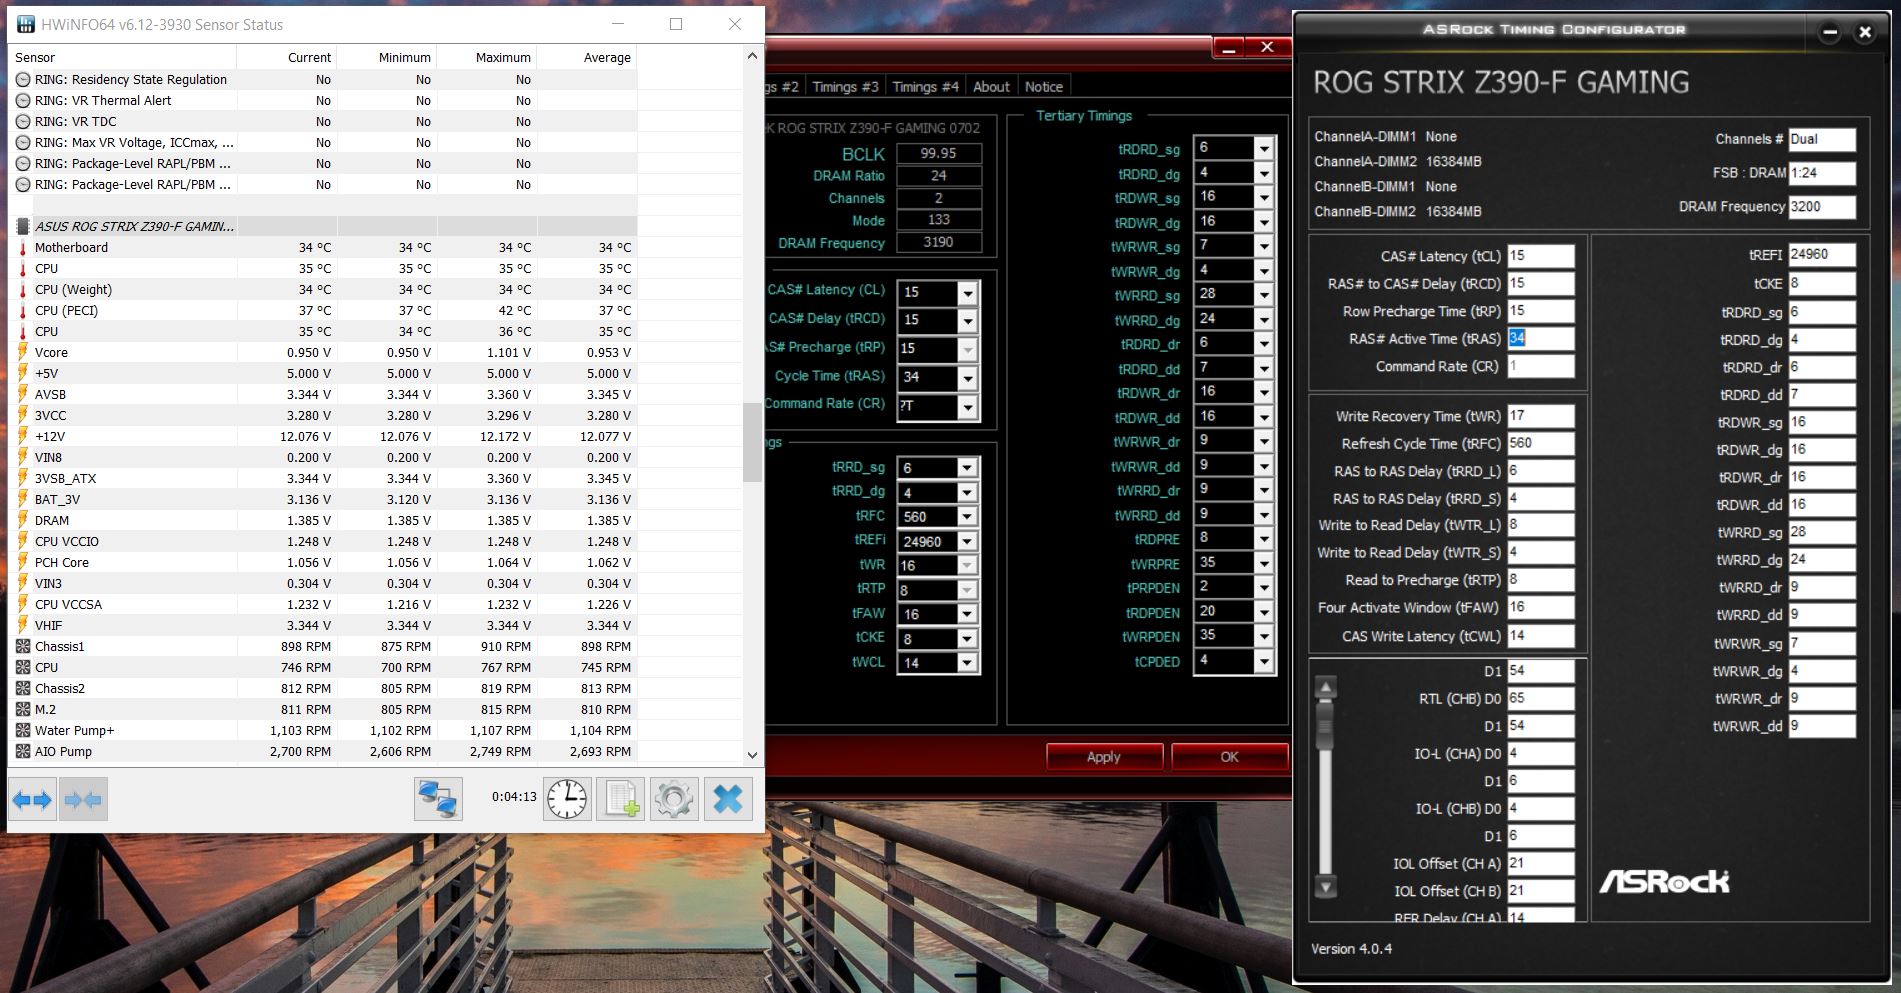
Task: Open the About tab in MemTweakIt
Action: [991, 87]
